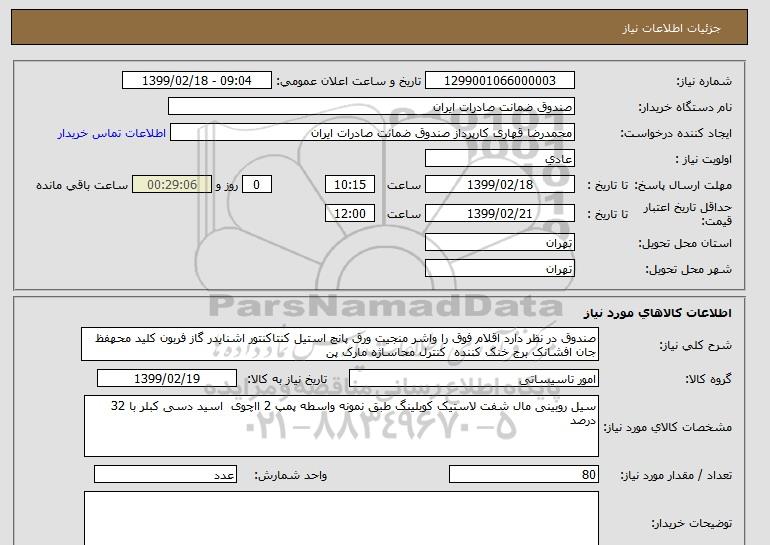Click the section heading اطلاعات کالاهای مورد نیاز

(658, 313)
